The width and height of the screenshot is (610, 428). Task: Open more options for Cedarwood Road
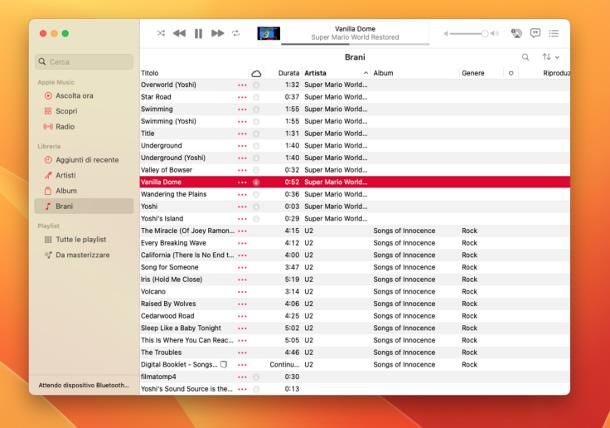click(242, 316)
